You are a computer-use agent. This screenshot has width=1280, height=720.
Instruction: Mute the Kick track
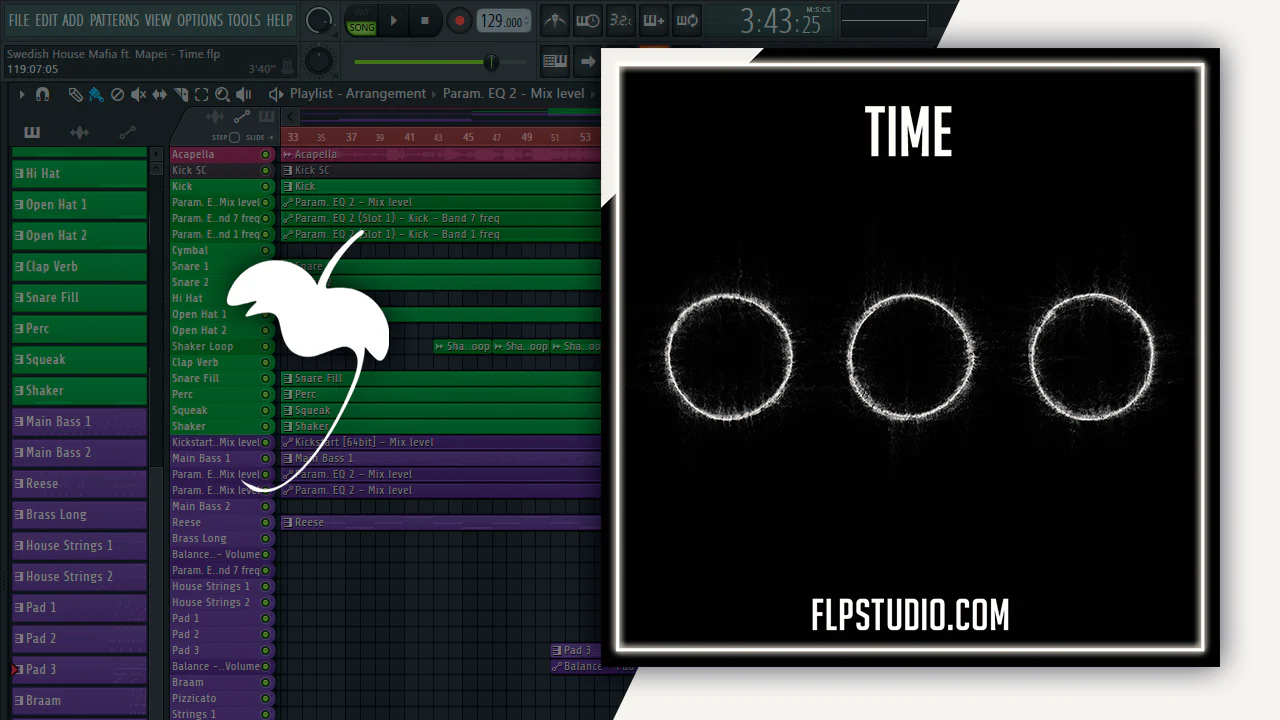pos(265,186)
